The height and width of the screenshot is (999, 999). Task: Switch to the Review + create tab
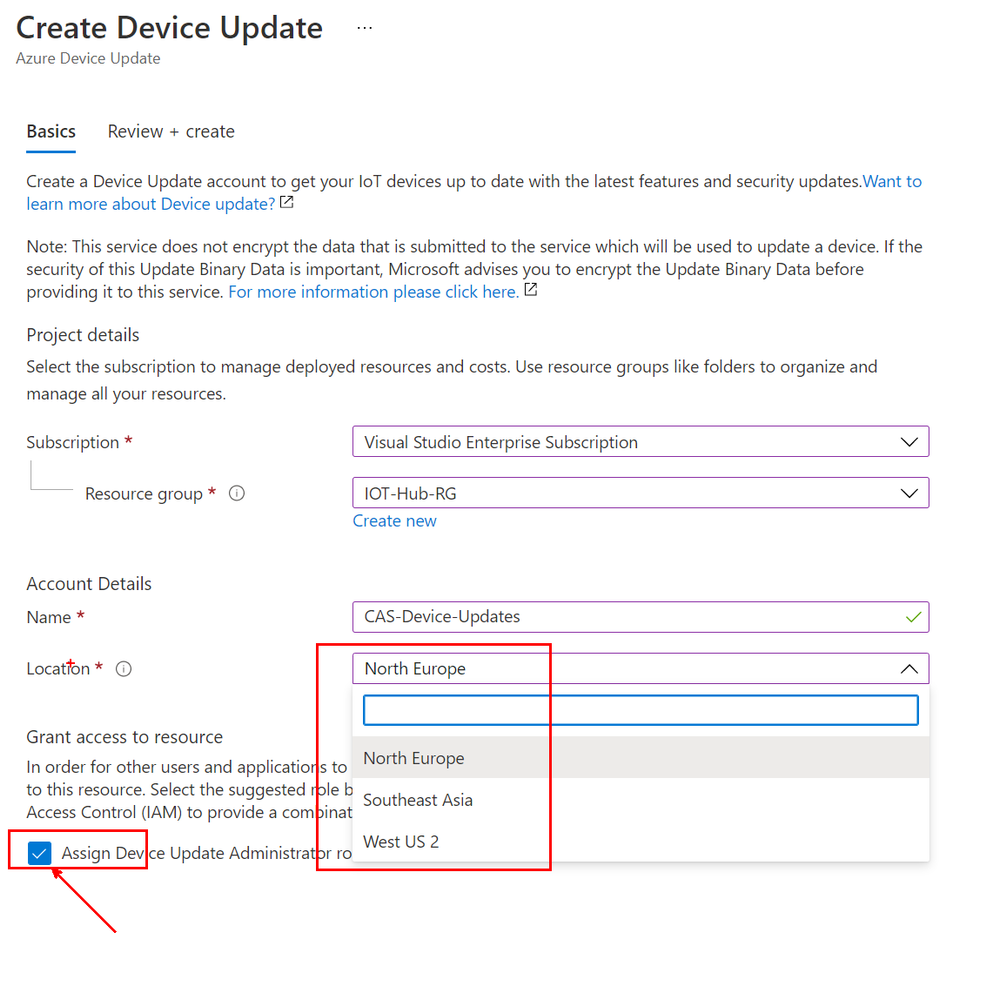(x=171, y=132)
